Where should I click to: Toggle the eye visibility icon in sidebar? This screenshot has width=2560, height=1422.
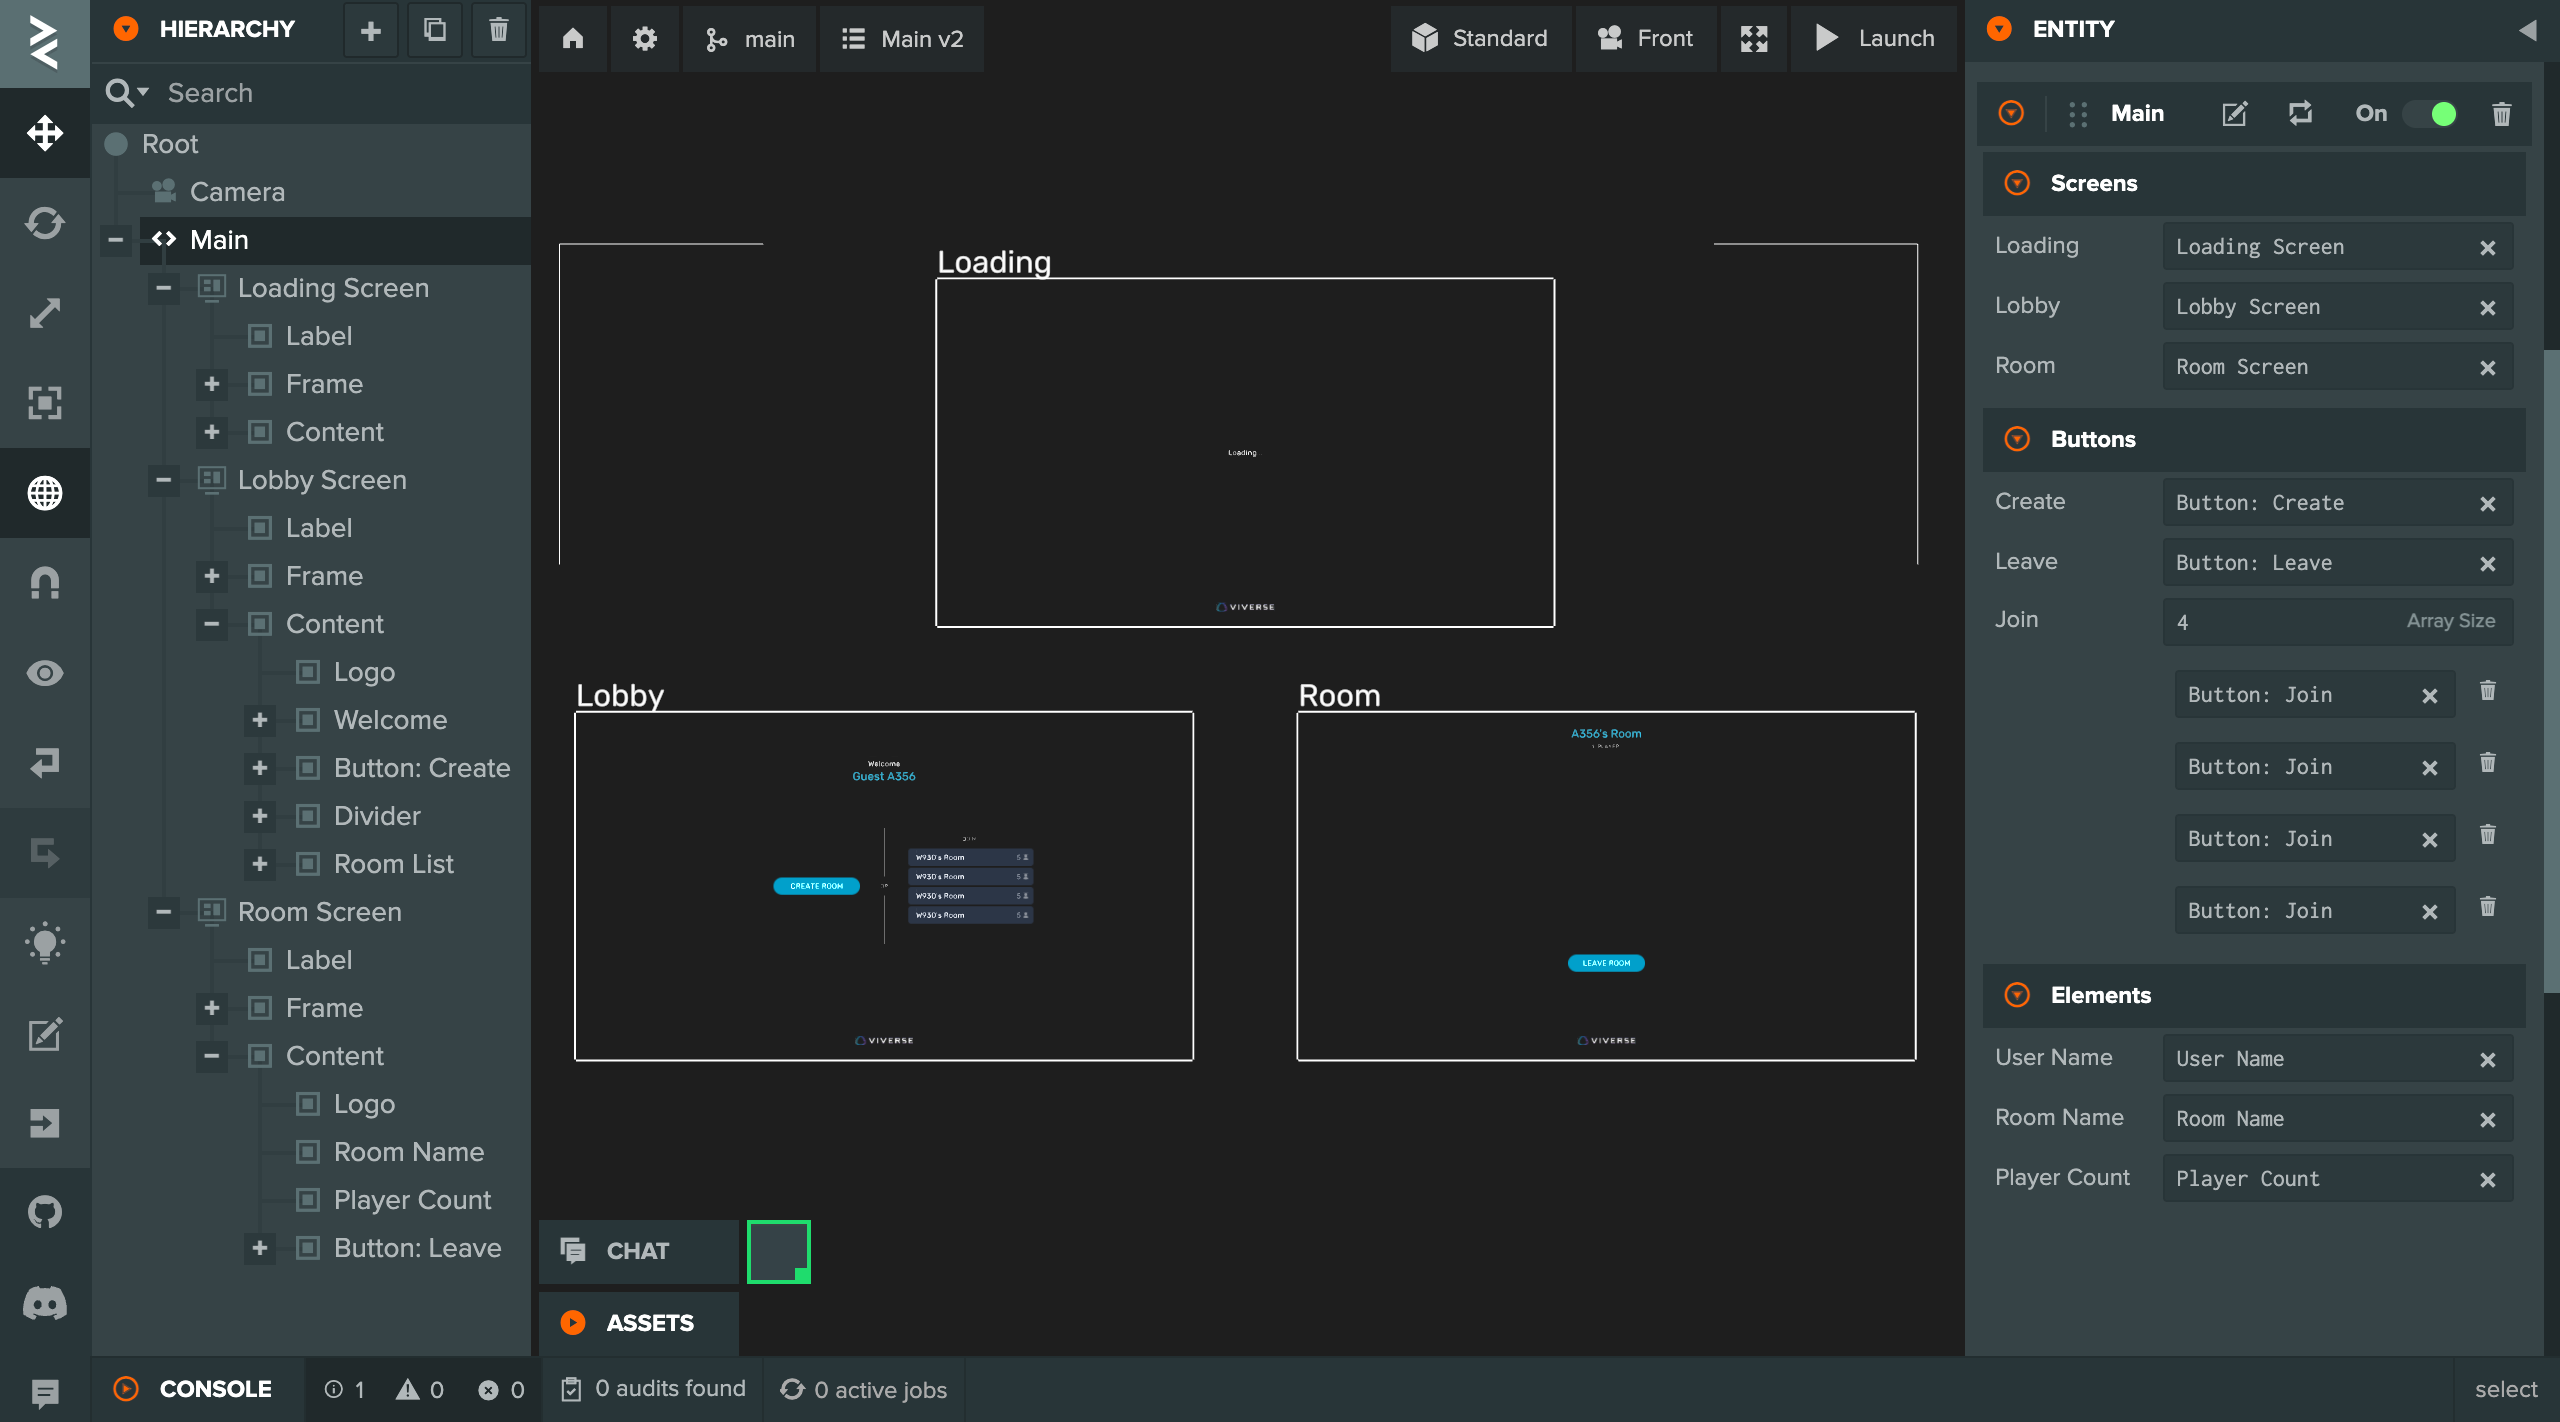[x=45, y=673]
